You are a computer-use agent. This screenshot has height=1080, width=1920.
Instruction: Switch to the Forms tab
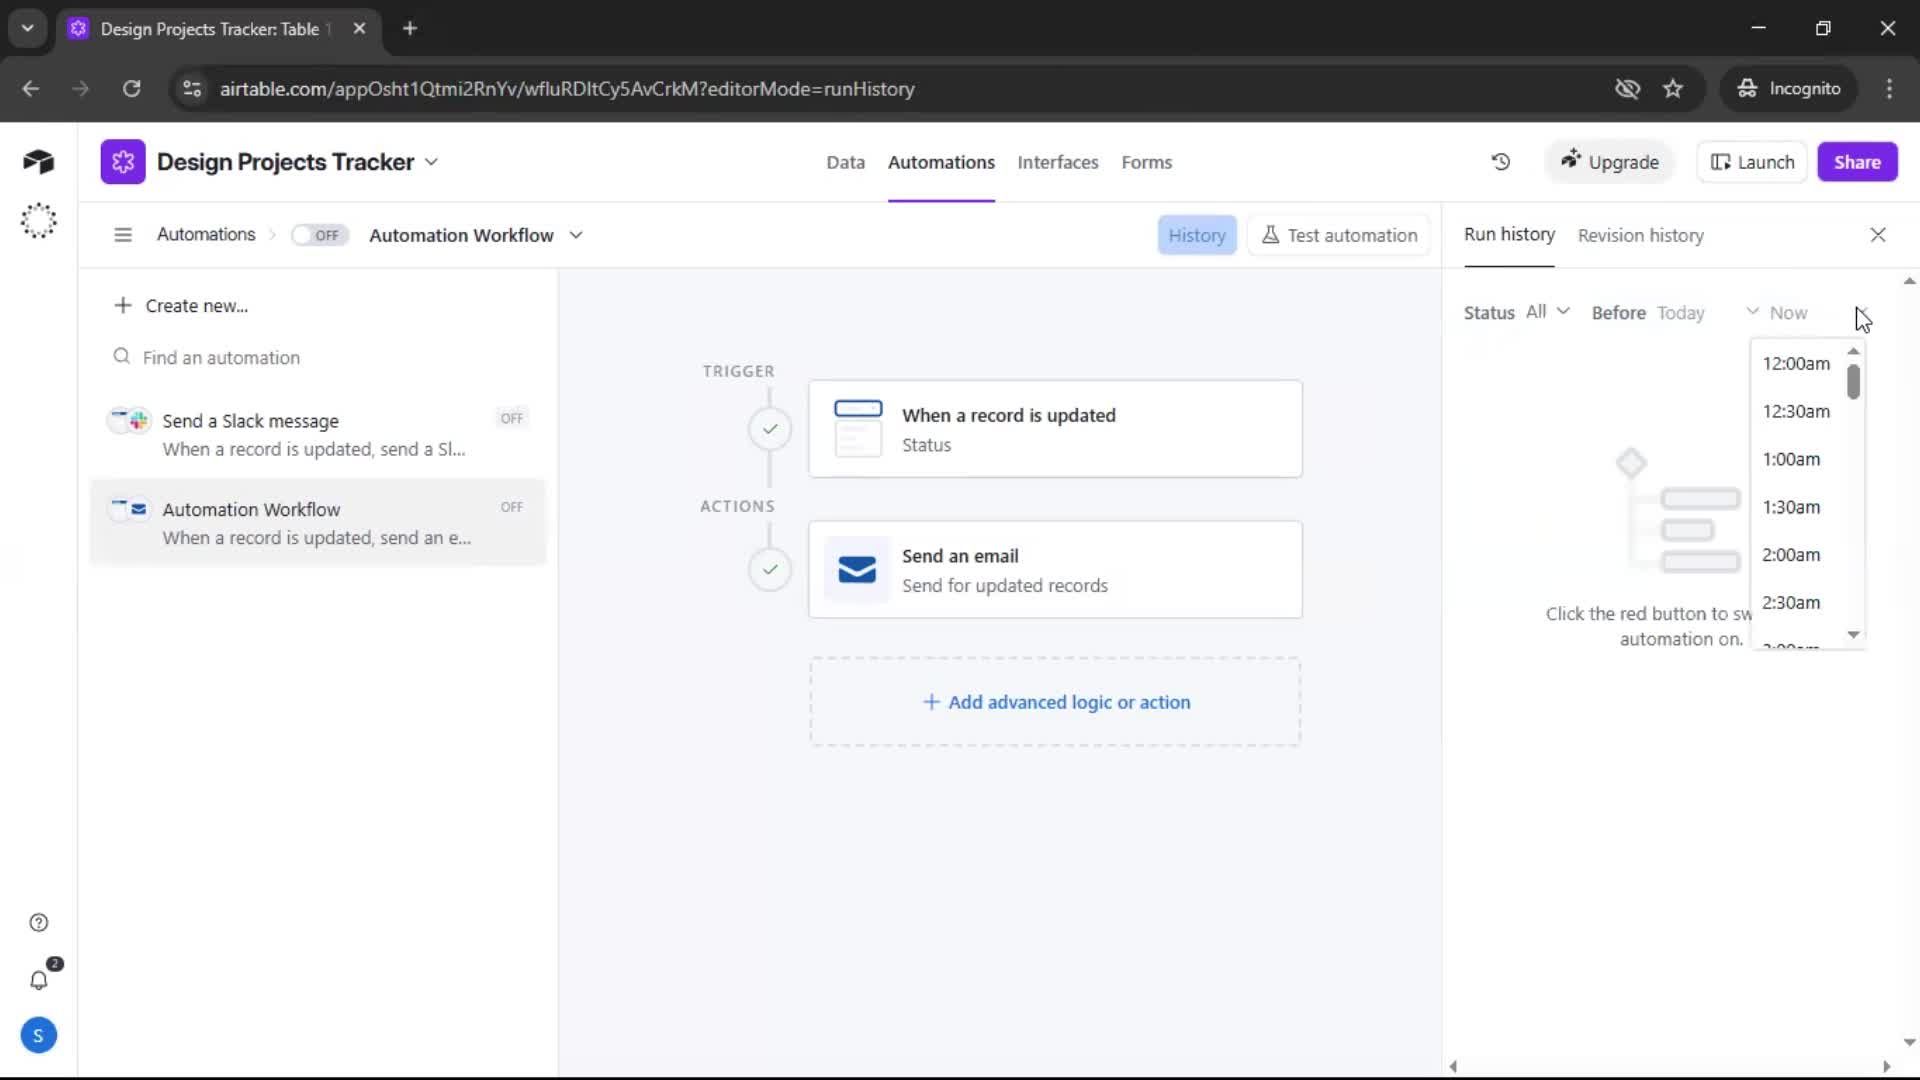(x=1146, y=162)
